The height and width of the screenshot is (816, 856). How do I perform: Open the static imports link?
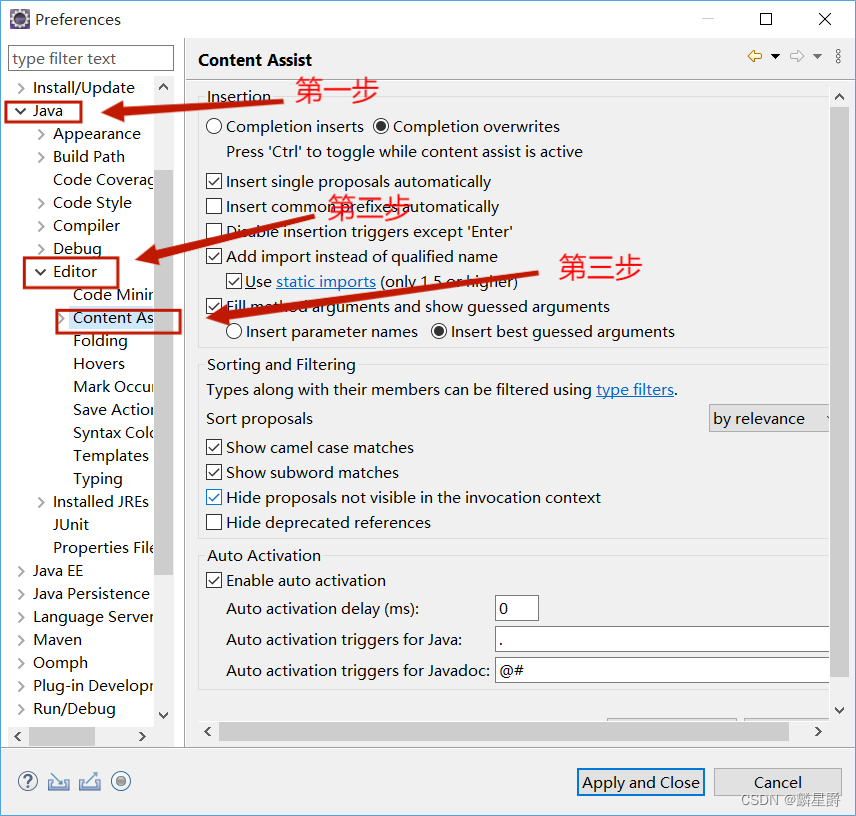(326, 282)
